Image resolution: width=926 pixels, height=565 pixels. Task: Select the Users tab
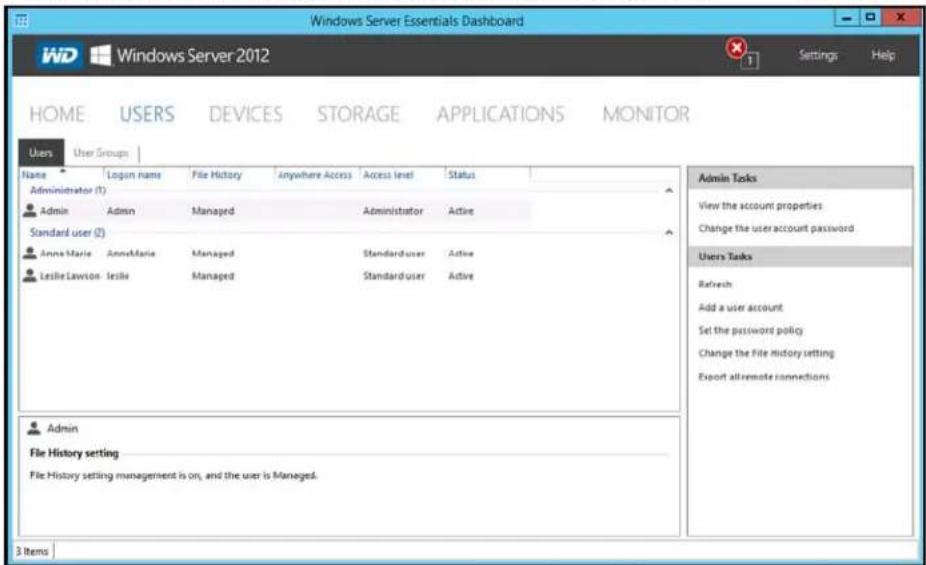(x=41, y=153)
